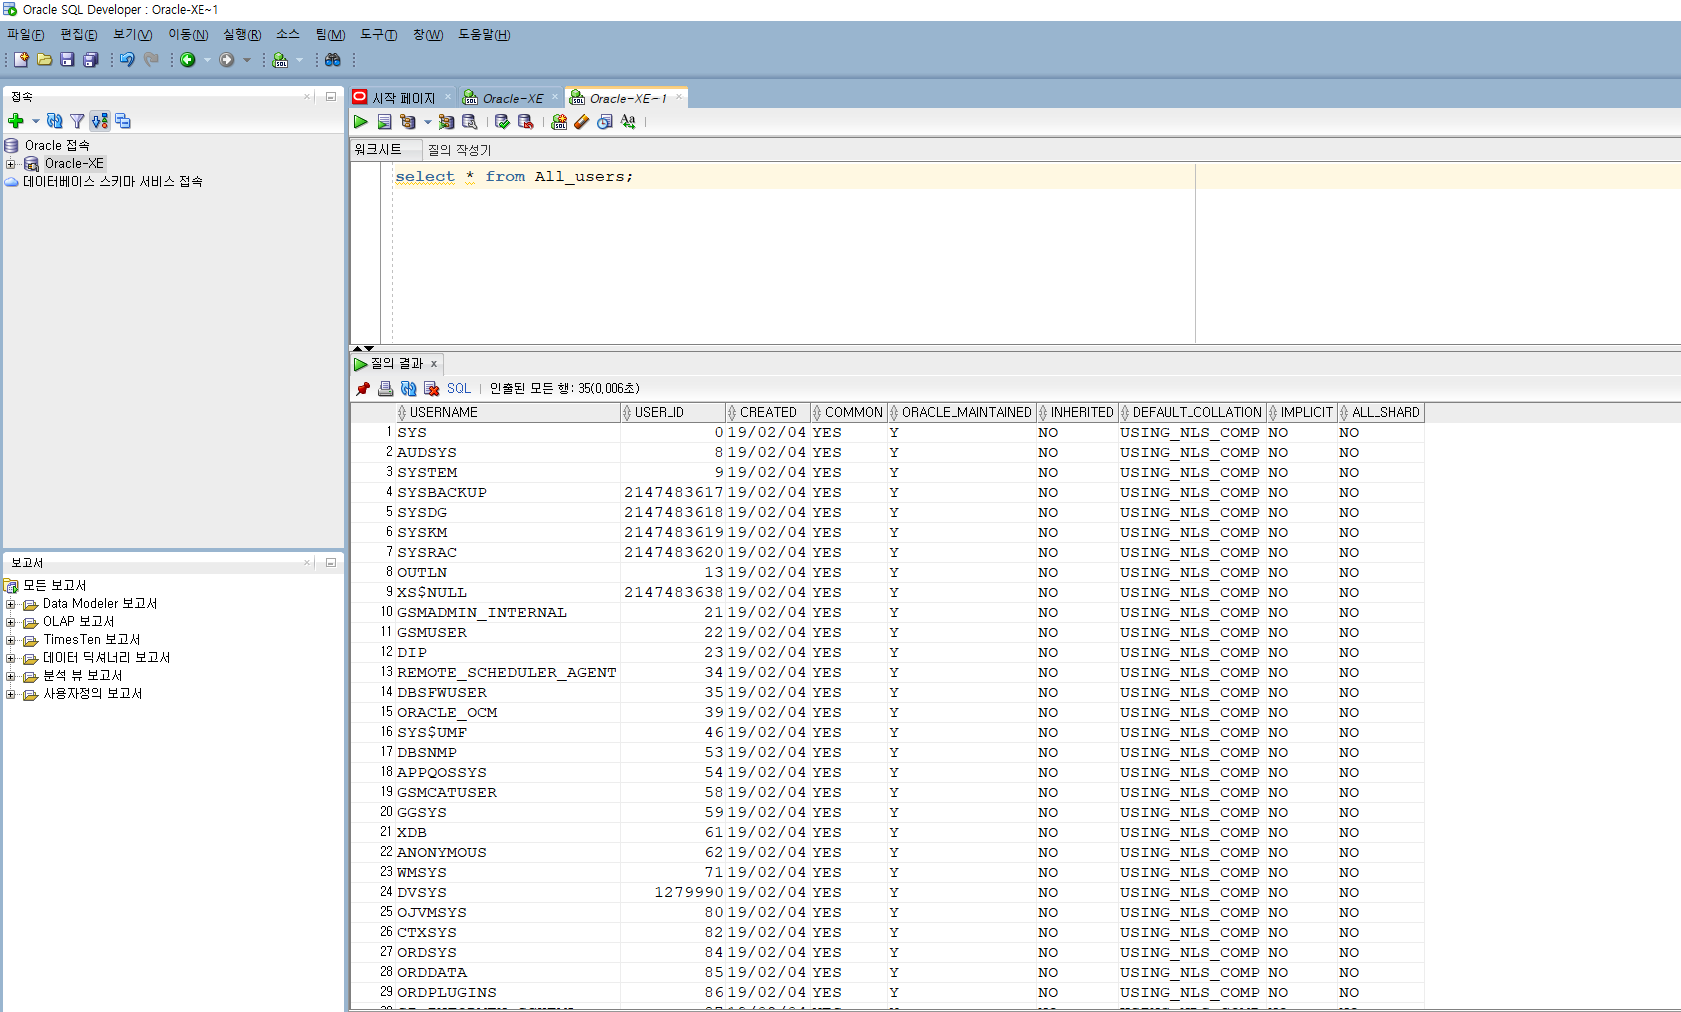
Task: Print the query result grid
Action: click(x=385, y=388)
